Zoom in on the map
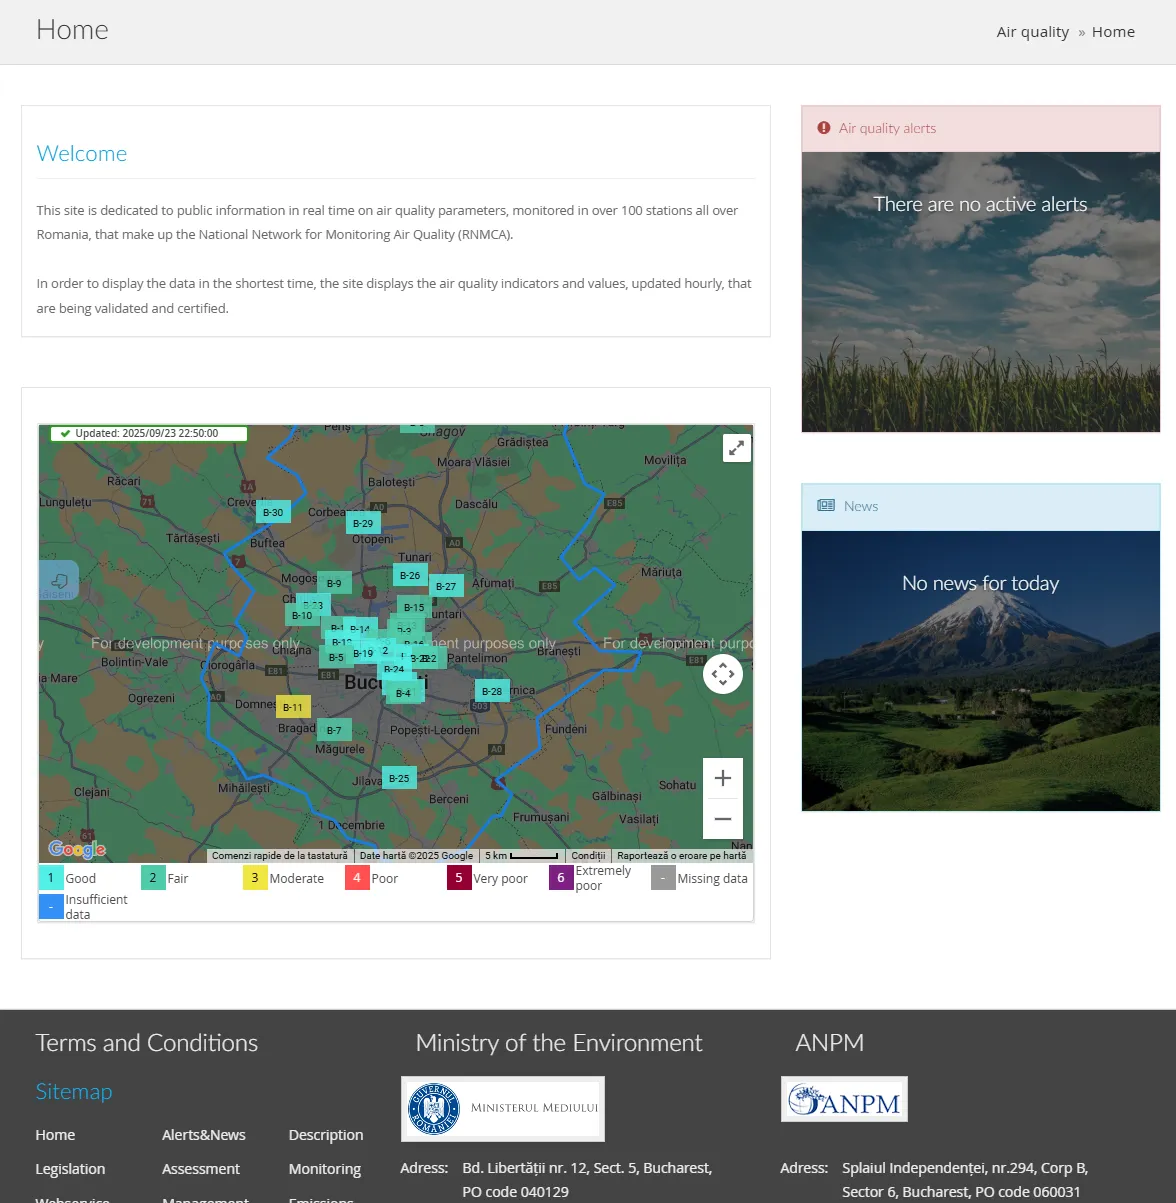This screenshot has width=1176, height=1203. 723,778
